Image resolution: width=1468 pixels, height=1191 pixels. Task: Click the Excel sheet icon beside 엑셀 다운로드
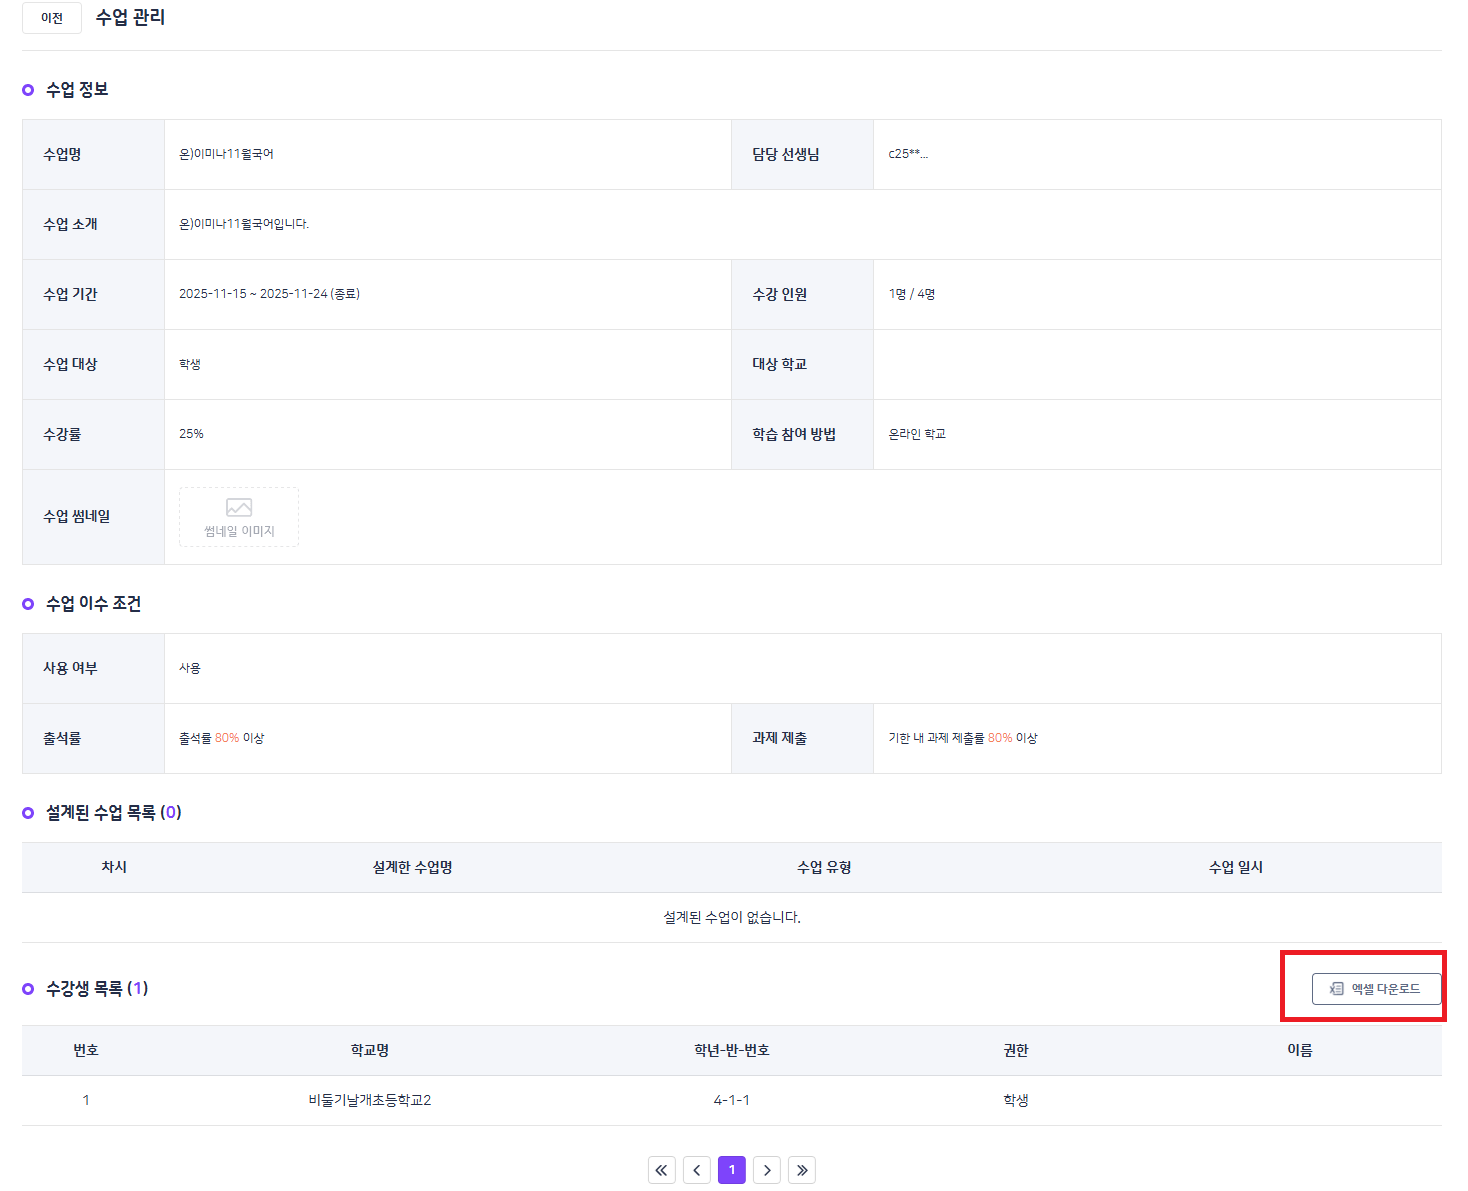[x=1336, y=989]
